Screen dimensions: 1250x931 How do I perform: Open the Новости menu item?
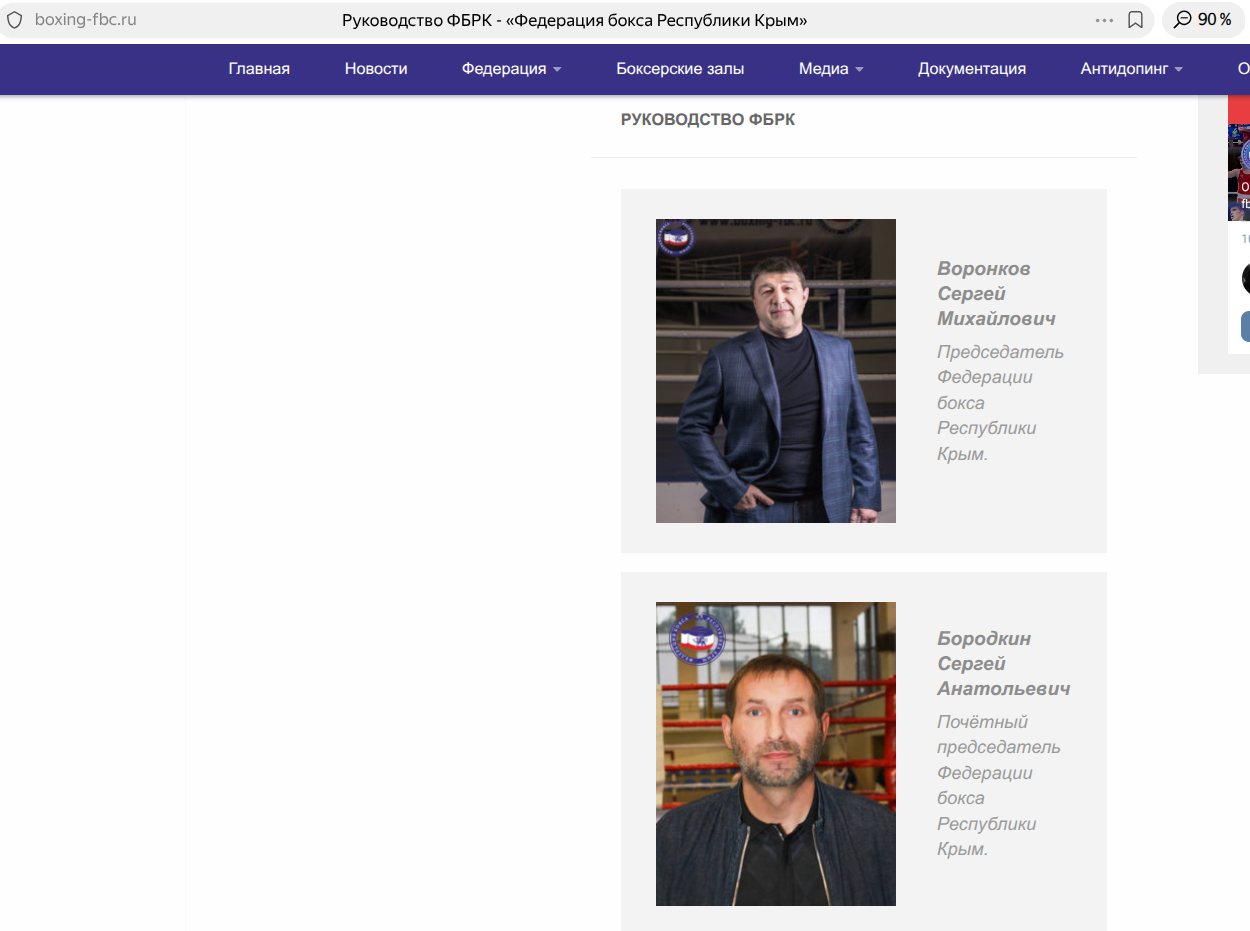point(376,69)
